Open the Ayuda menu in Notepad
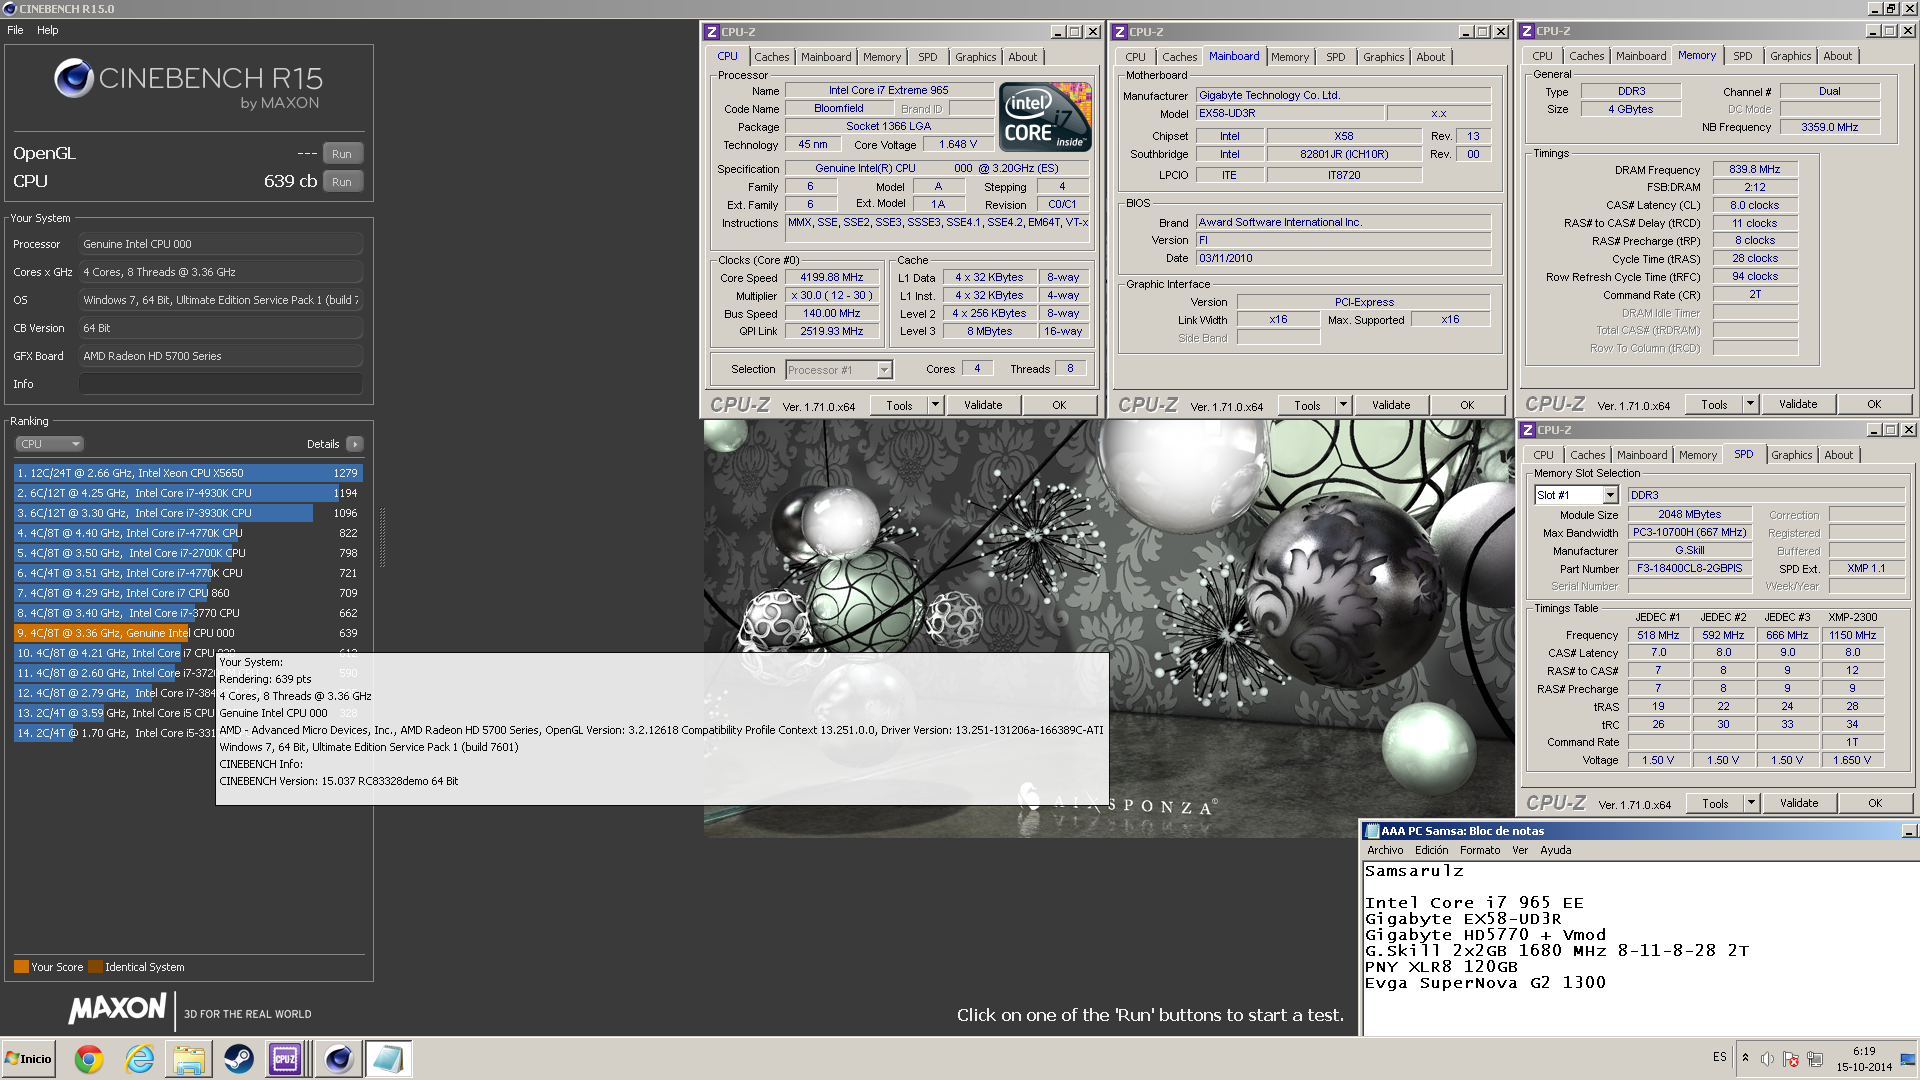This screenshot has height=1080, width=1920. [1556, 850]
